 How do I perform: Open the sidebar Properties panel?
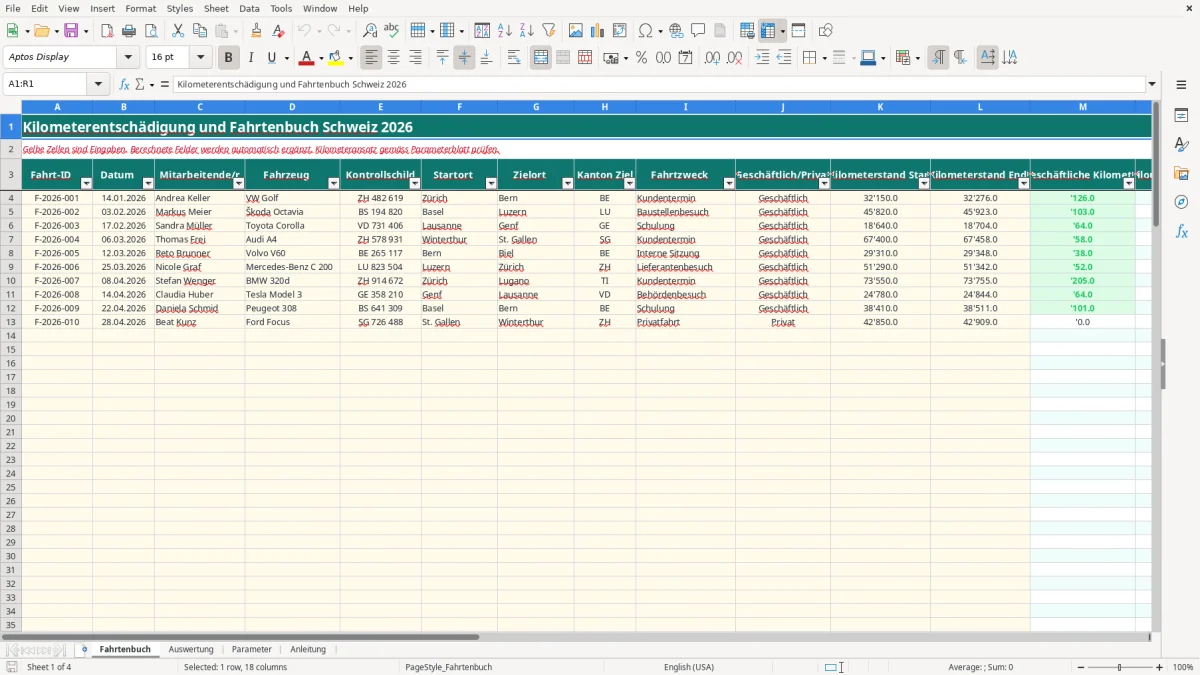click(1181, 115)
